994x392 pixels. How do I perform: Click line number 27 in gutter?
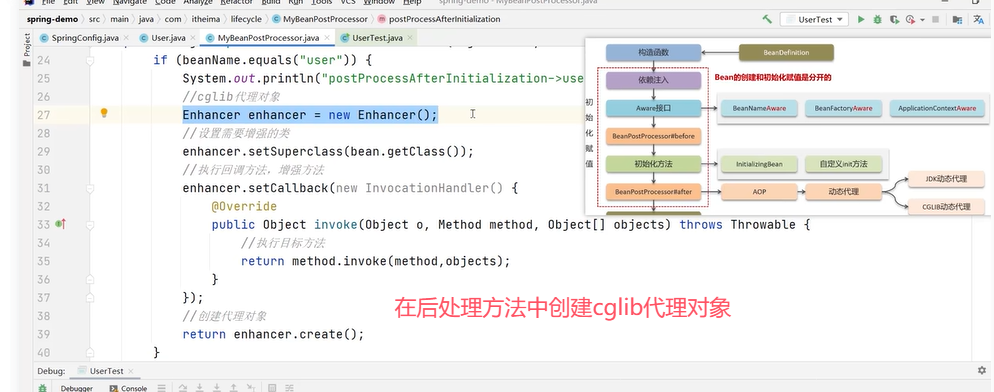pyautogui.click(x=42, y=115)
